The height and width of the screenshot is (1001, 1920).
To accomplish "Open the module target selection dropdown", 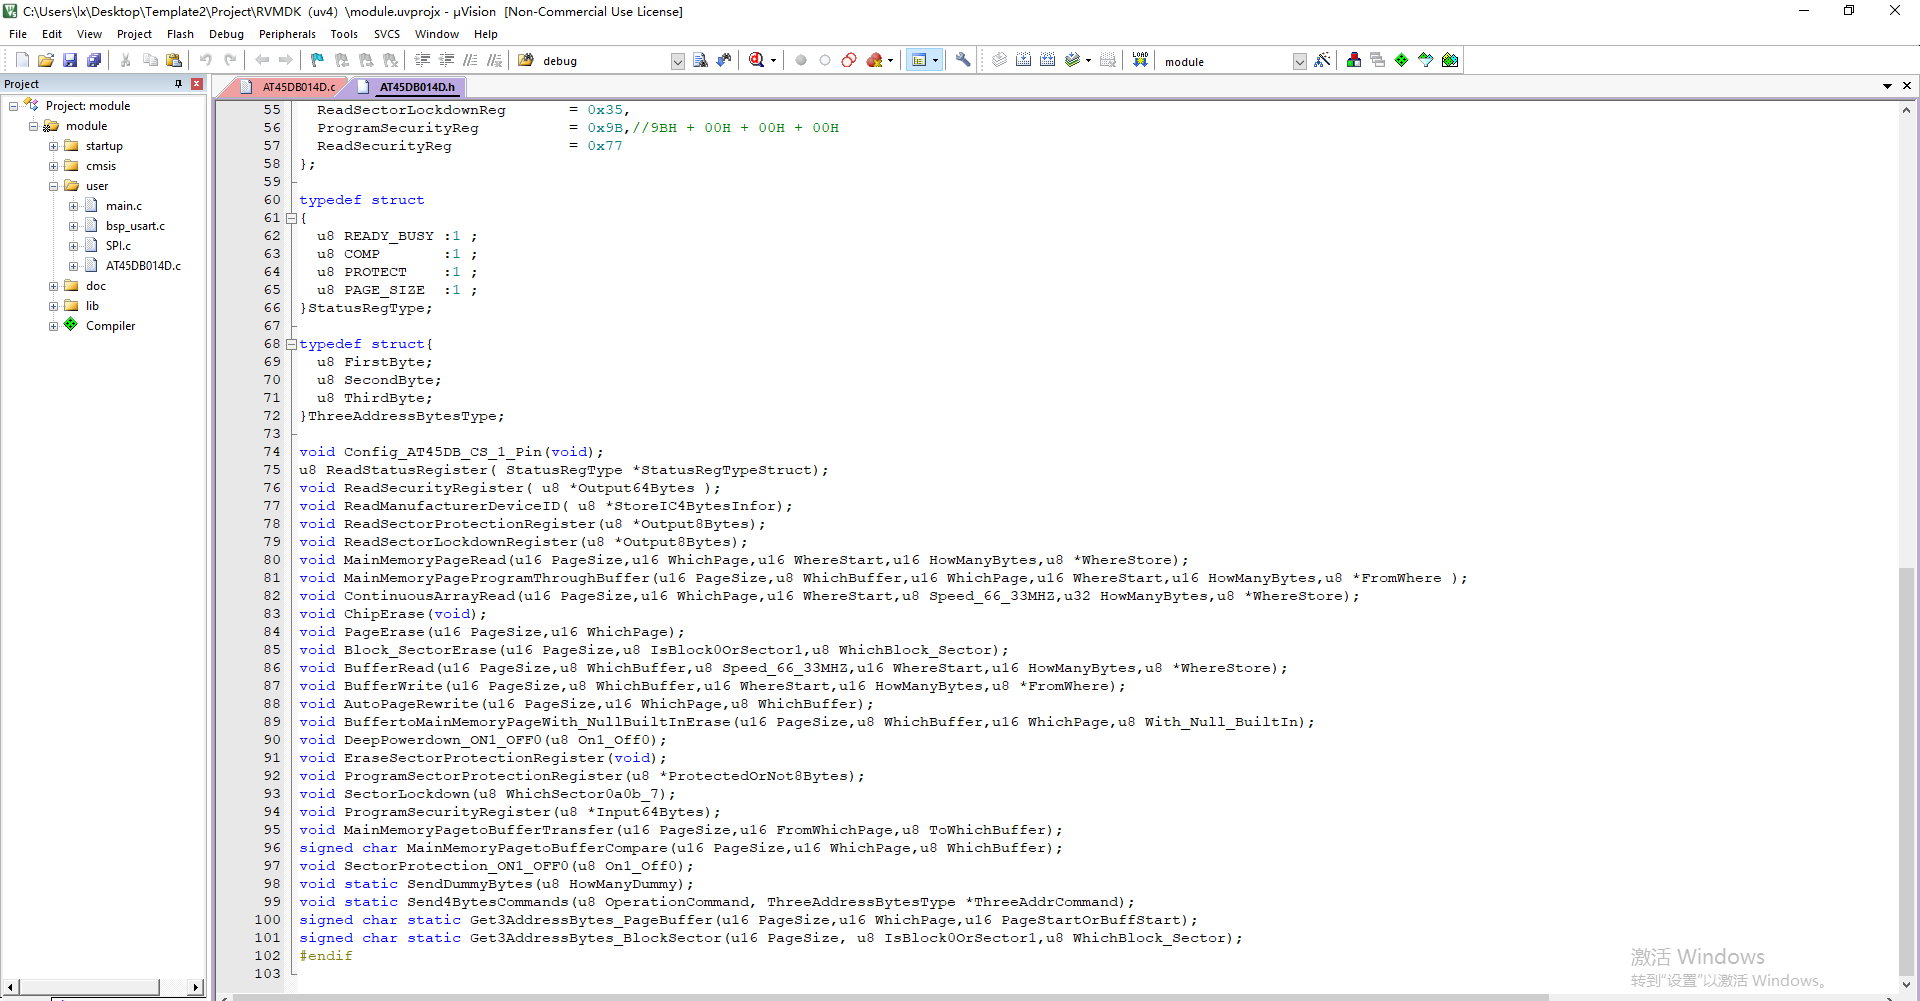I will (1300, 62).
